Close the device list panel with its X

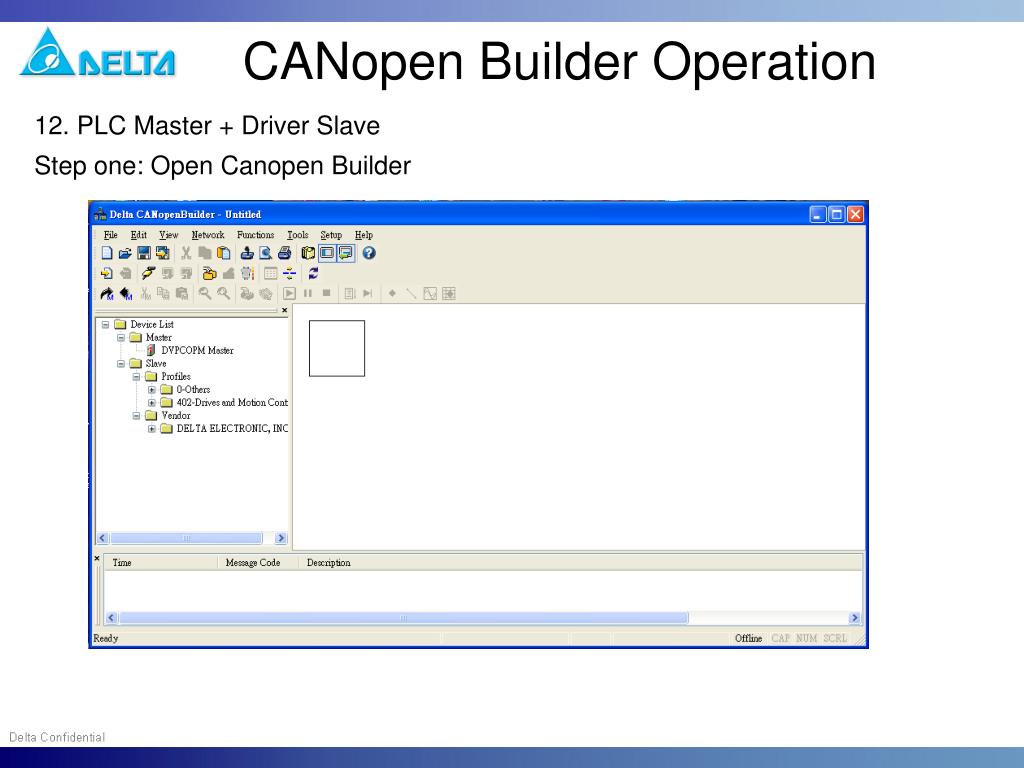click(x=284, y=311)
